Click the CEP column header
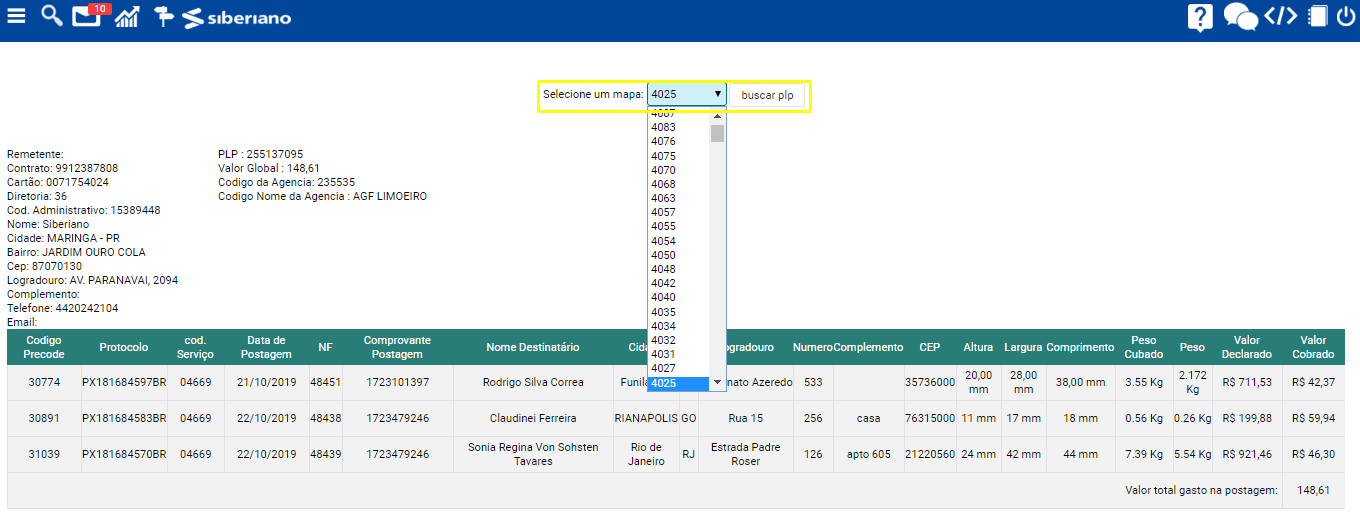 pyautogui.click(x=930, y=347)
